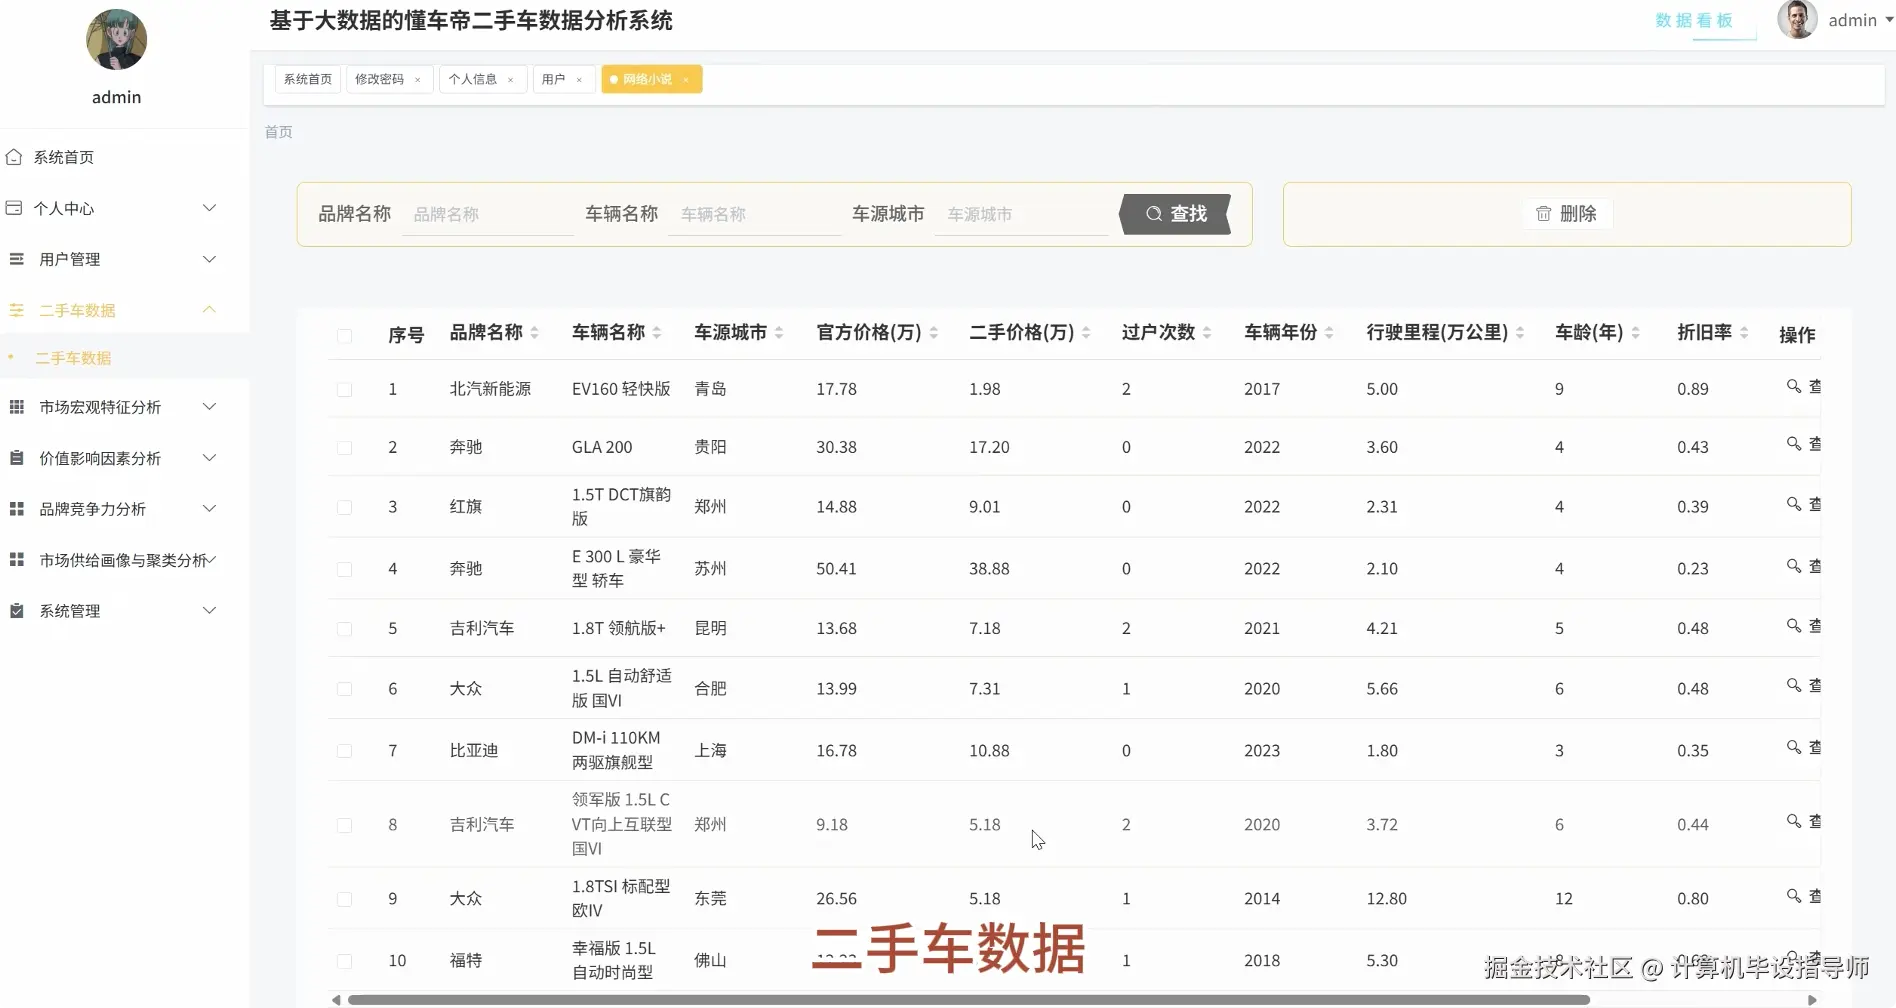This screenshot has width=1896, height=1008.
Task: Click the view icon in row 5 吉利汽车 昆明
Action: pos(1794,626)
